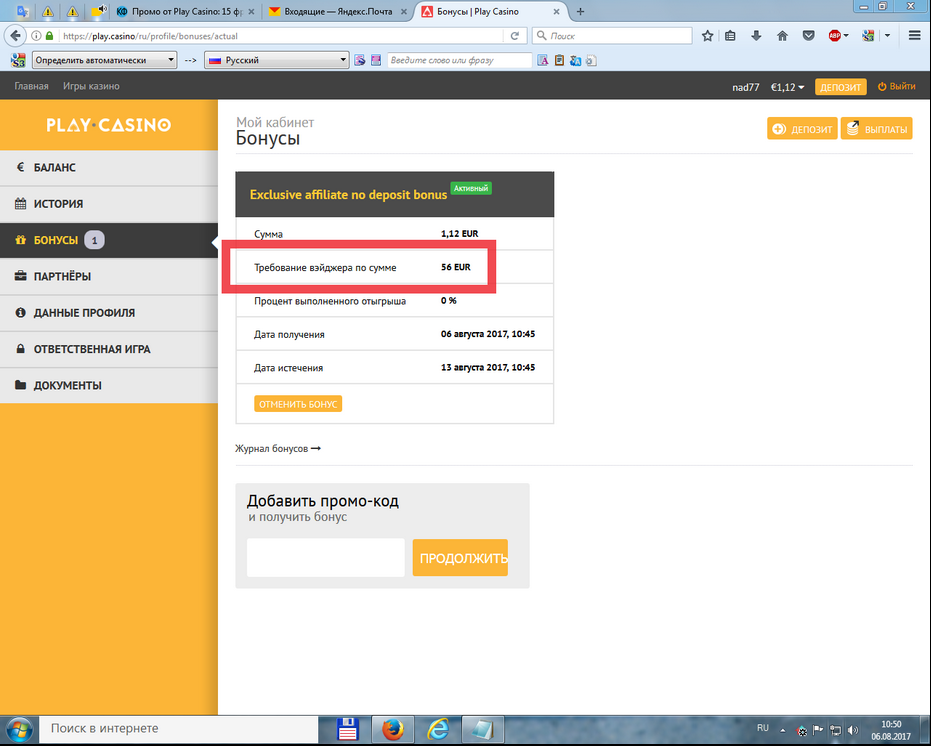Viewport: 931px width, 746px height.
Task: Click the ВЫПЛАТЫ button
Action: click(x=876, y=129)
